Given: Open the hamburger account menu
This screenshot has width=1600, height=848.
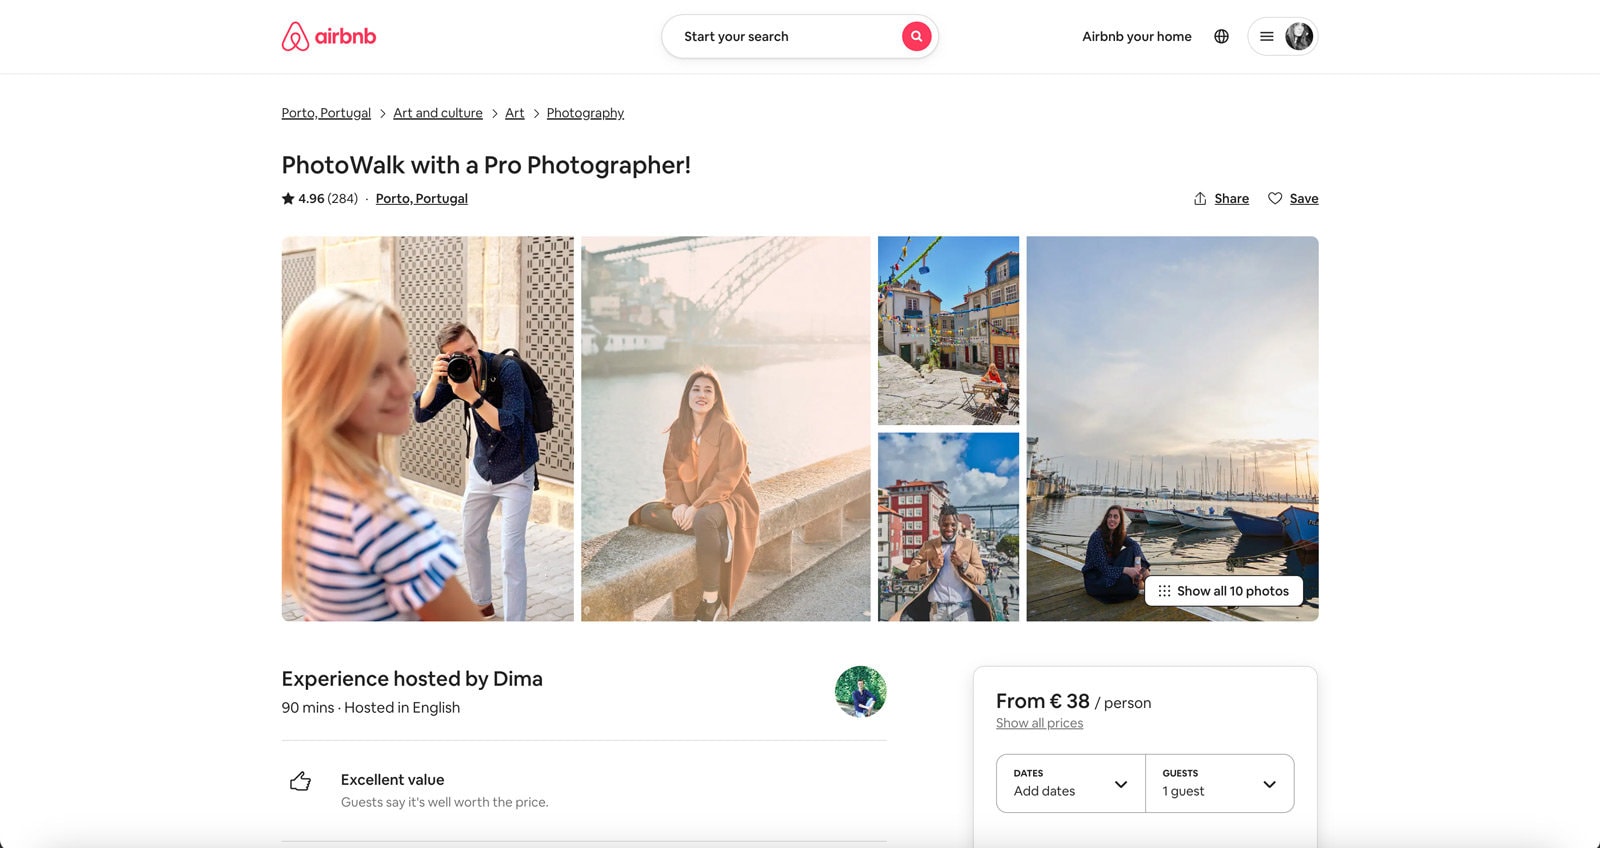Looking at the screenshot, I should [x=1266, y=36].
